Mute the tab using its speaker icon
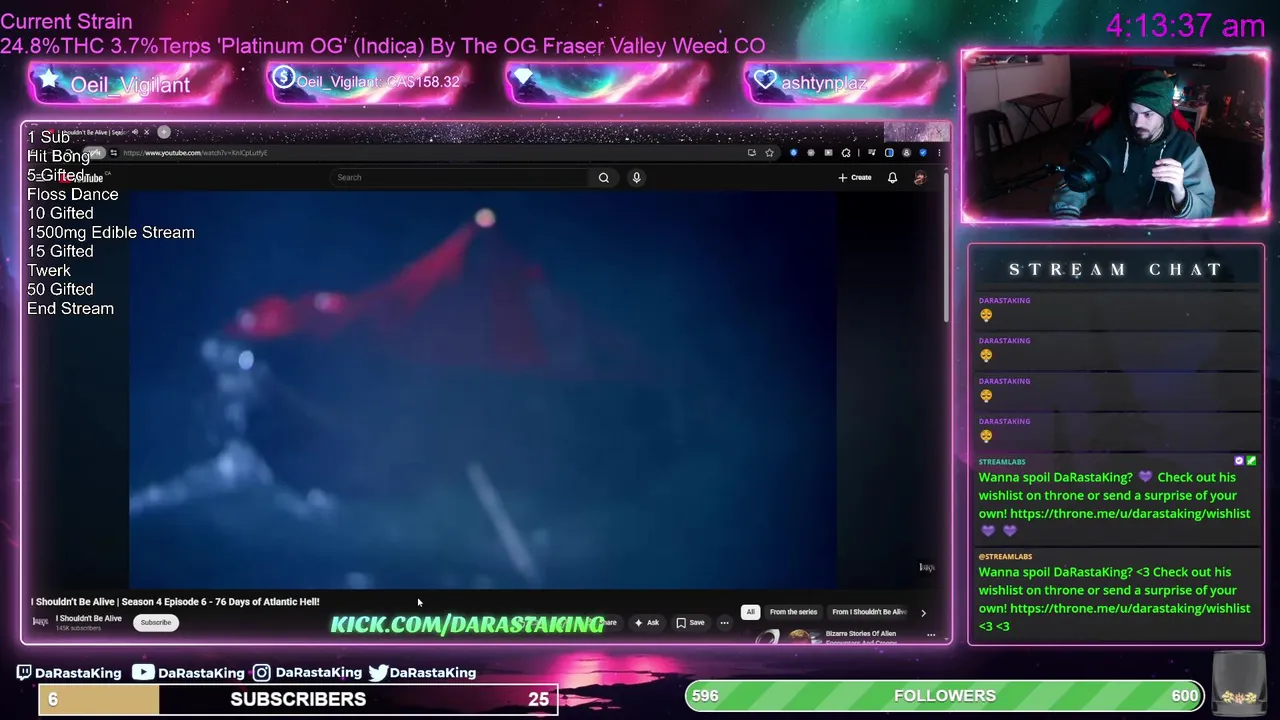Viewport: 1280px width, 720px height. (x=135, y=132)
